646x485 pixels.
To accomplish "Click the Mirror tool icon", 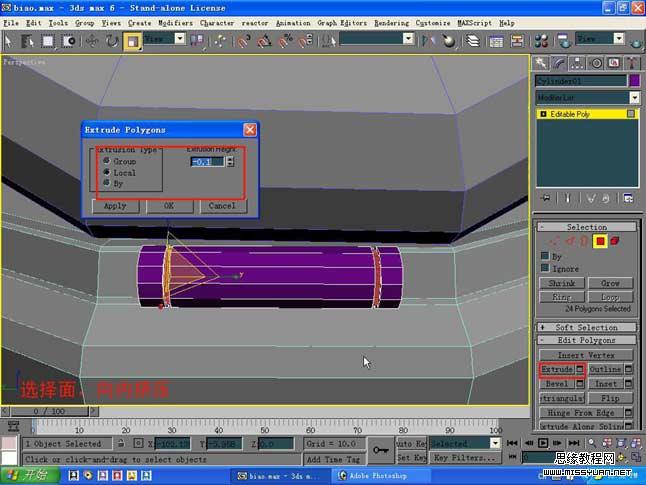I will (x=428, y=40).
